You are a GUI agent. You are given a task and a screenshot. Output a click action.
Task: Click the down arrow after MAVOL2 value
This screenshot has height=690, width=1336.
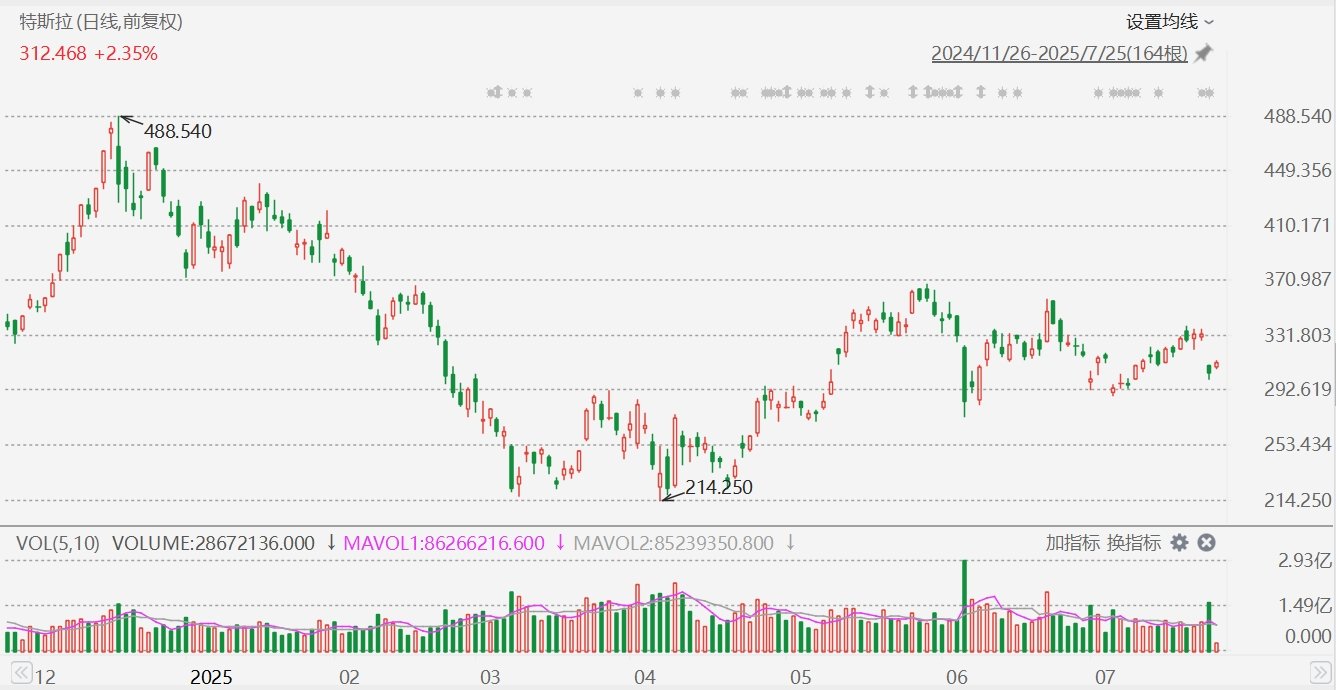(x=790, y=543)
